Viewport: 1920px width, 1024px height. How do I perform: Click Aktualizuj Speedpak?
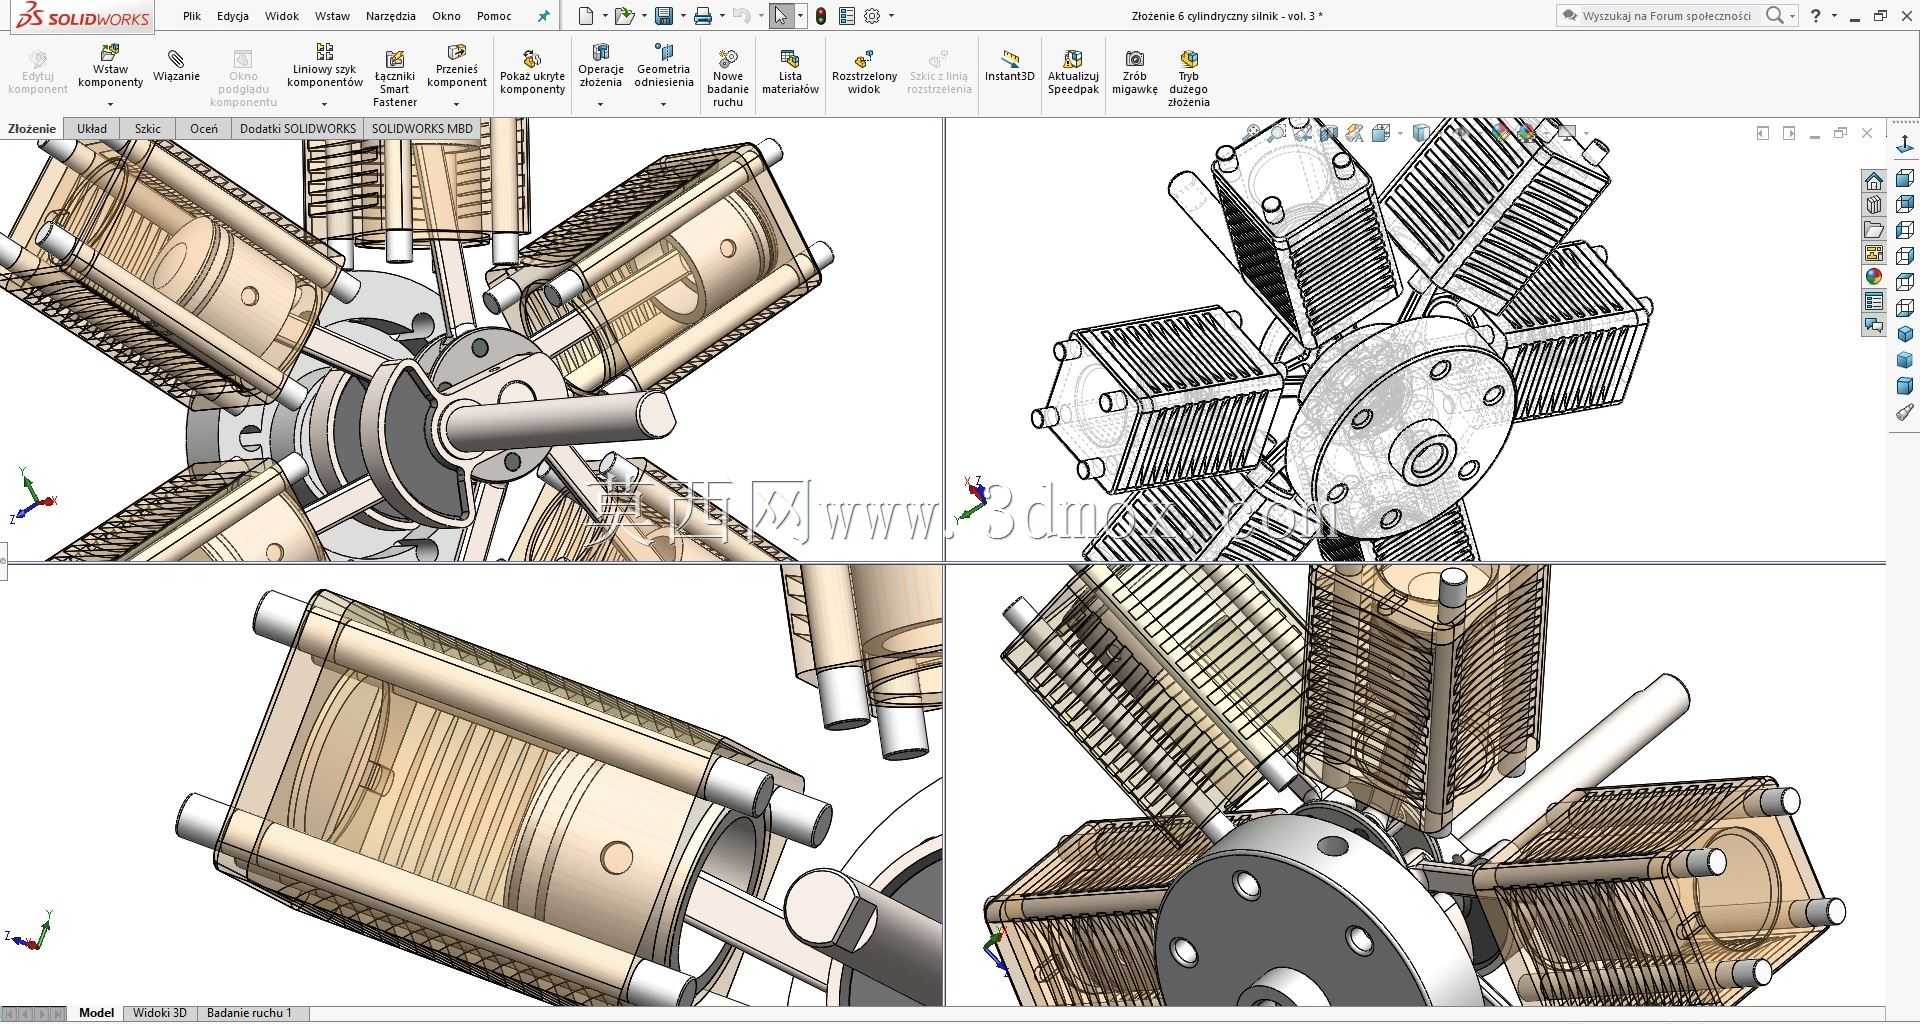(1073, 72)
